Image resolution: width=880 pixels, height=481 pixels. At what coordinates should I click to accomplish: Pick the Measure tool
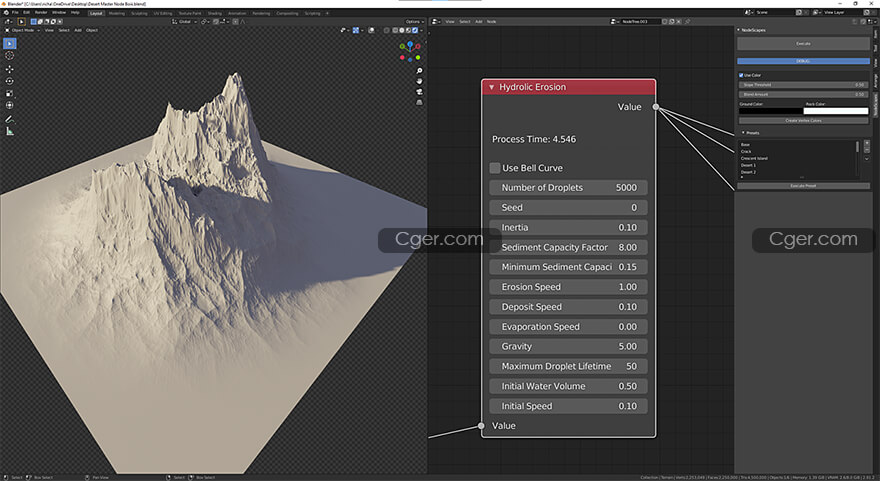tap(10, 131)
